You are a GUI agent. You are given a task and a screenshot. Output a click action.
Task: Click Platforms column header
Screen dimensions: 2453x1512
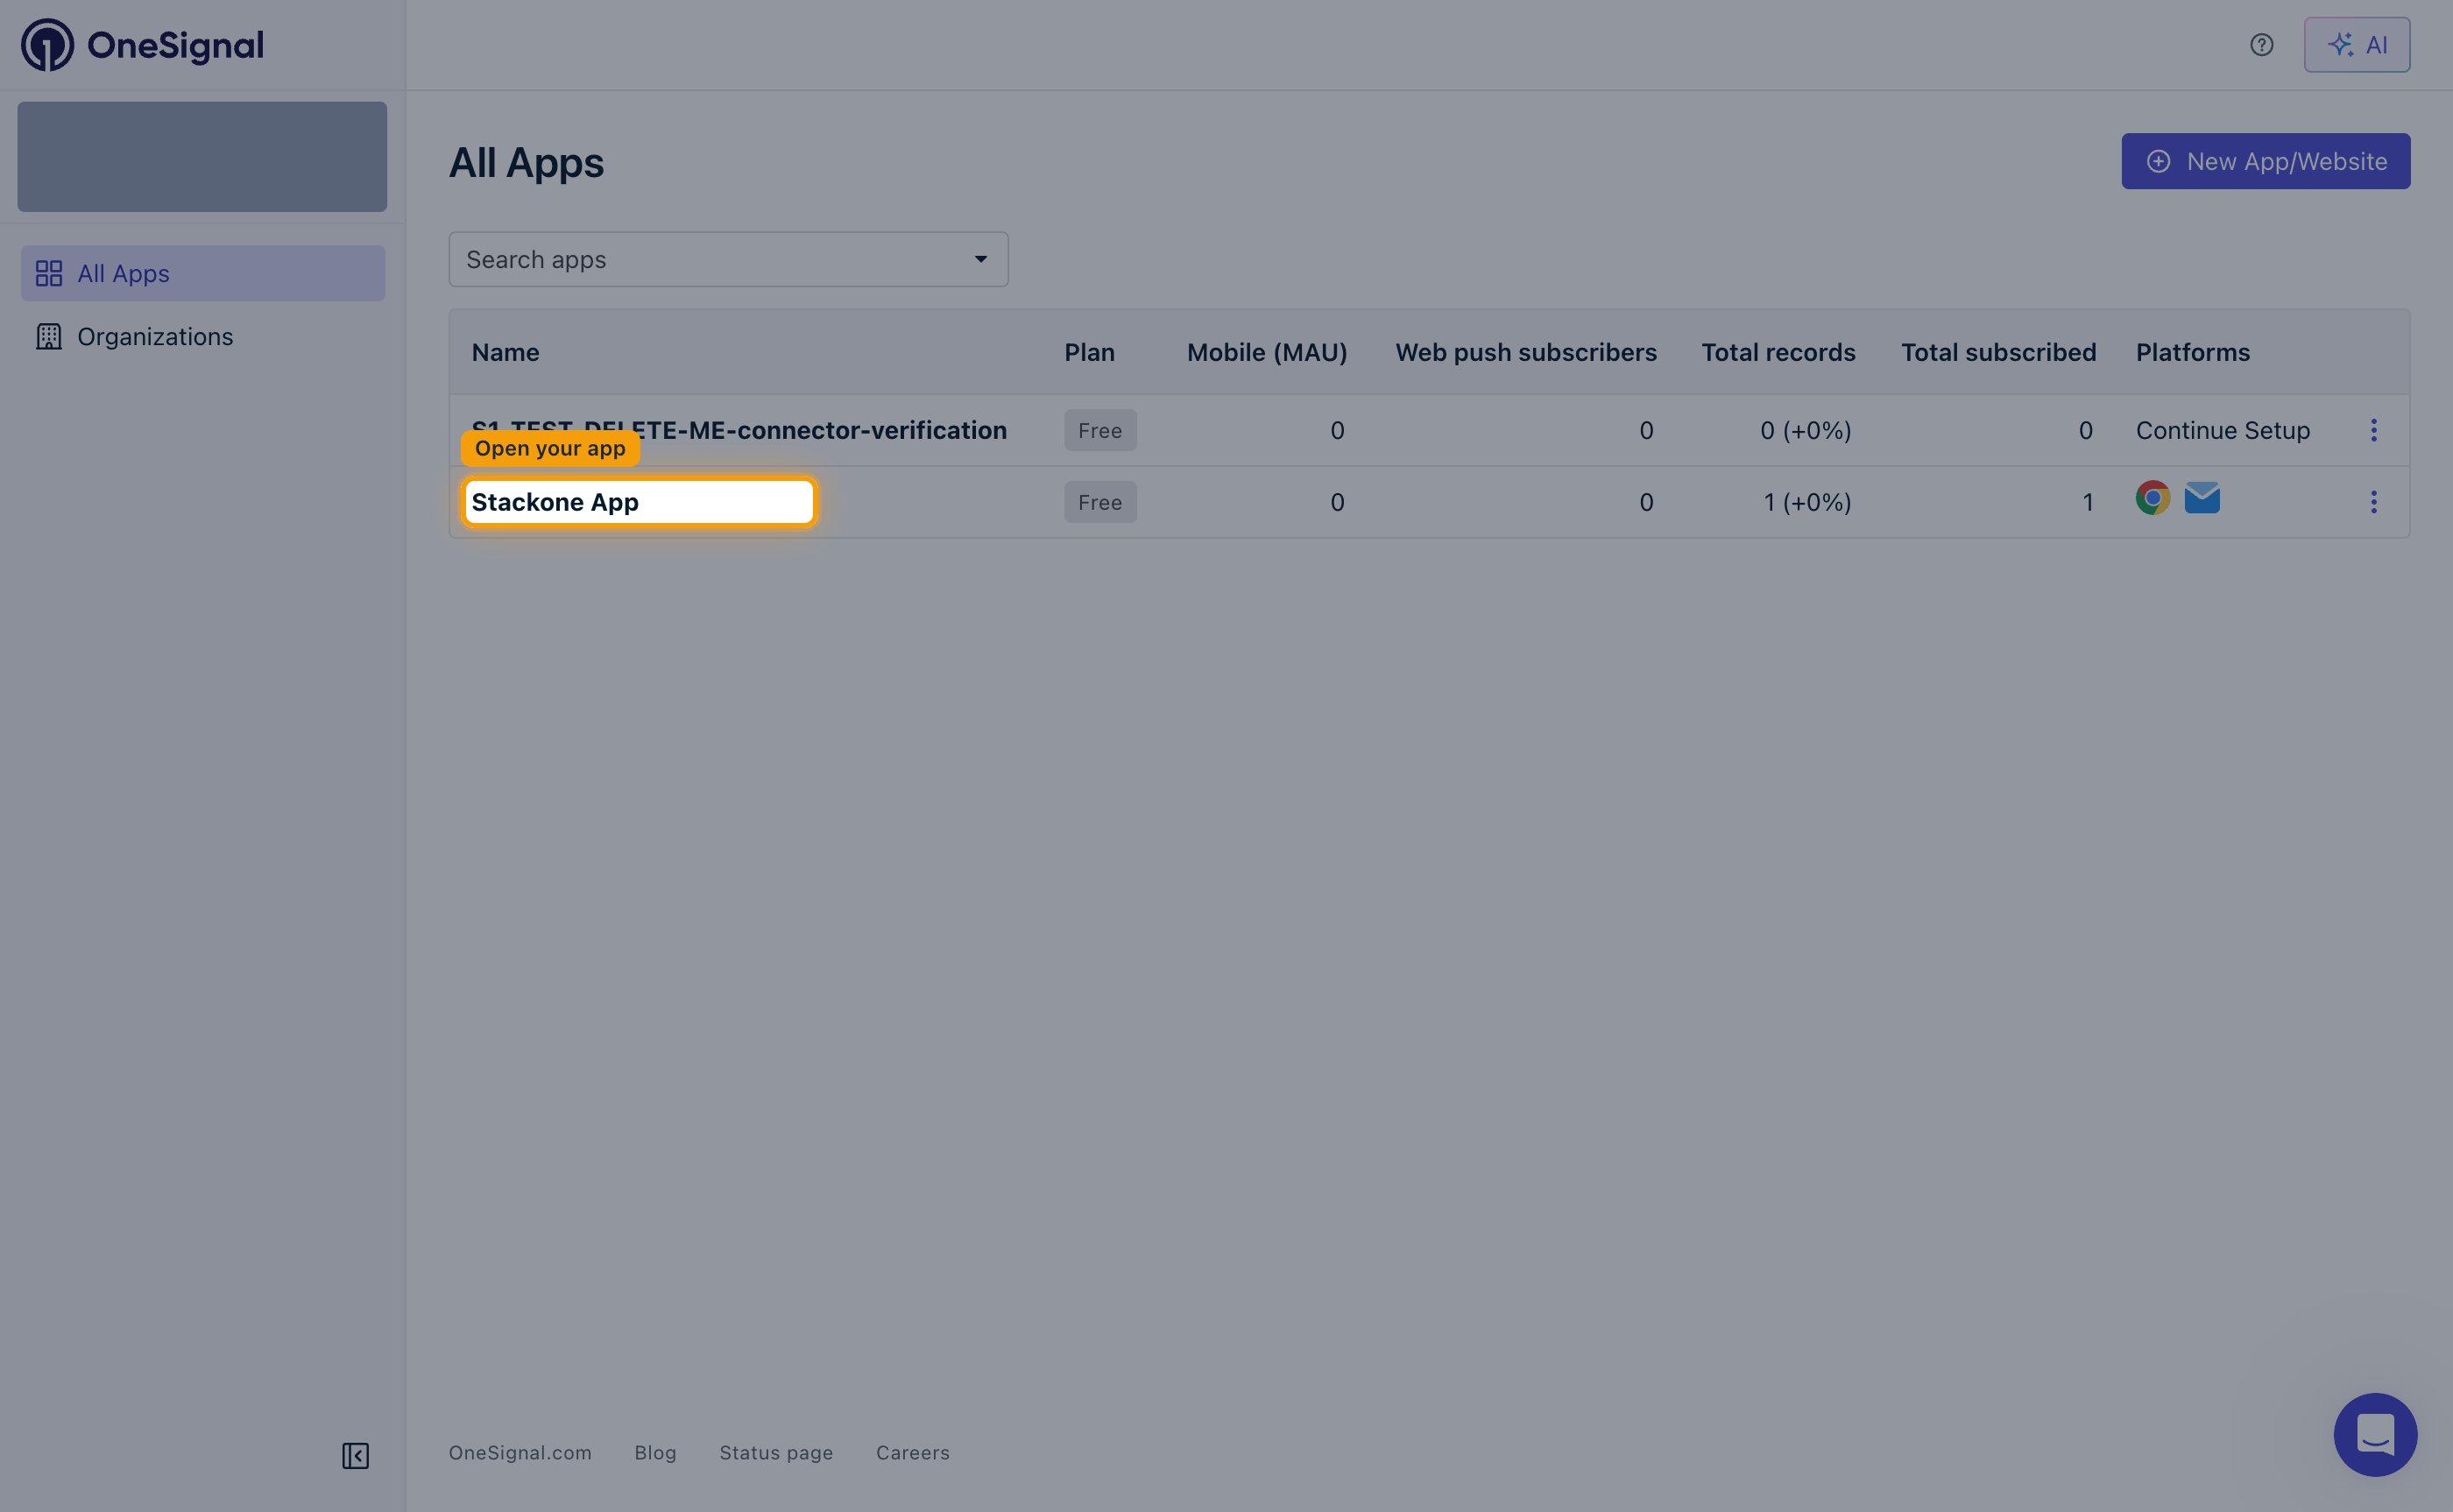click(x=2192, y=352)
